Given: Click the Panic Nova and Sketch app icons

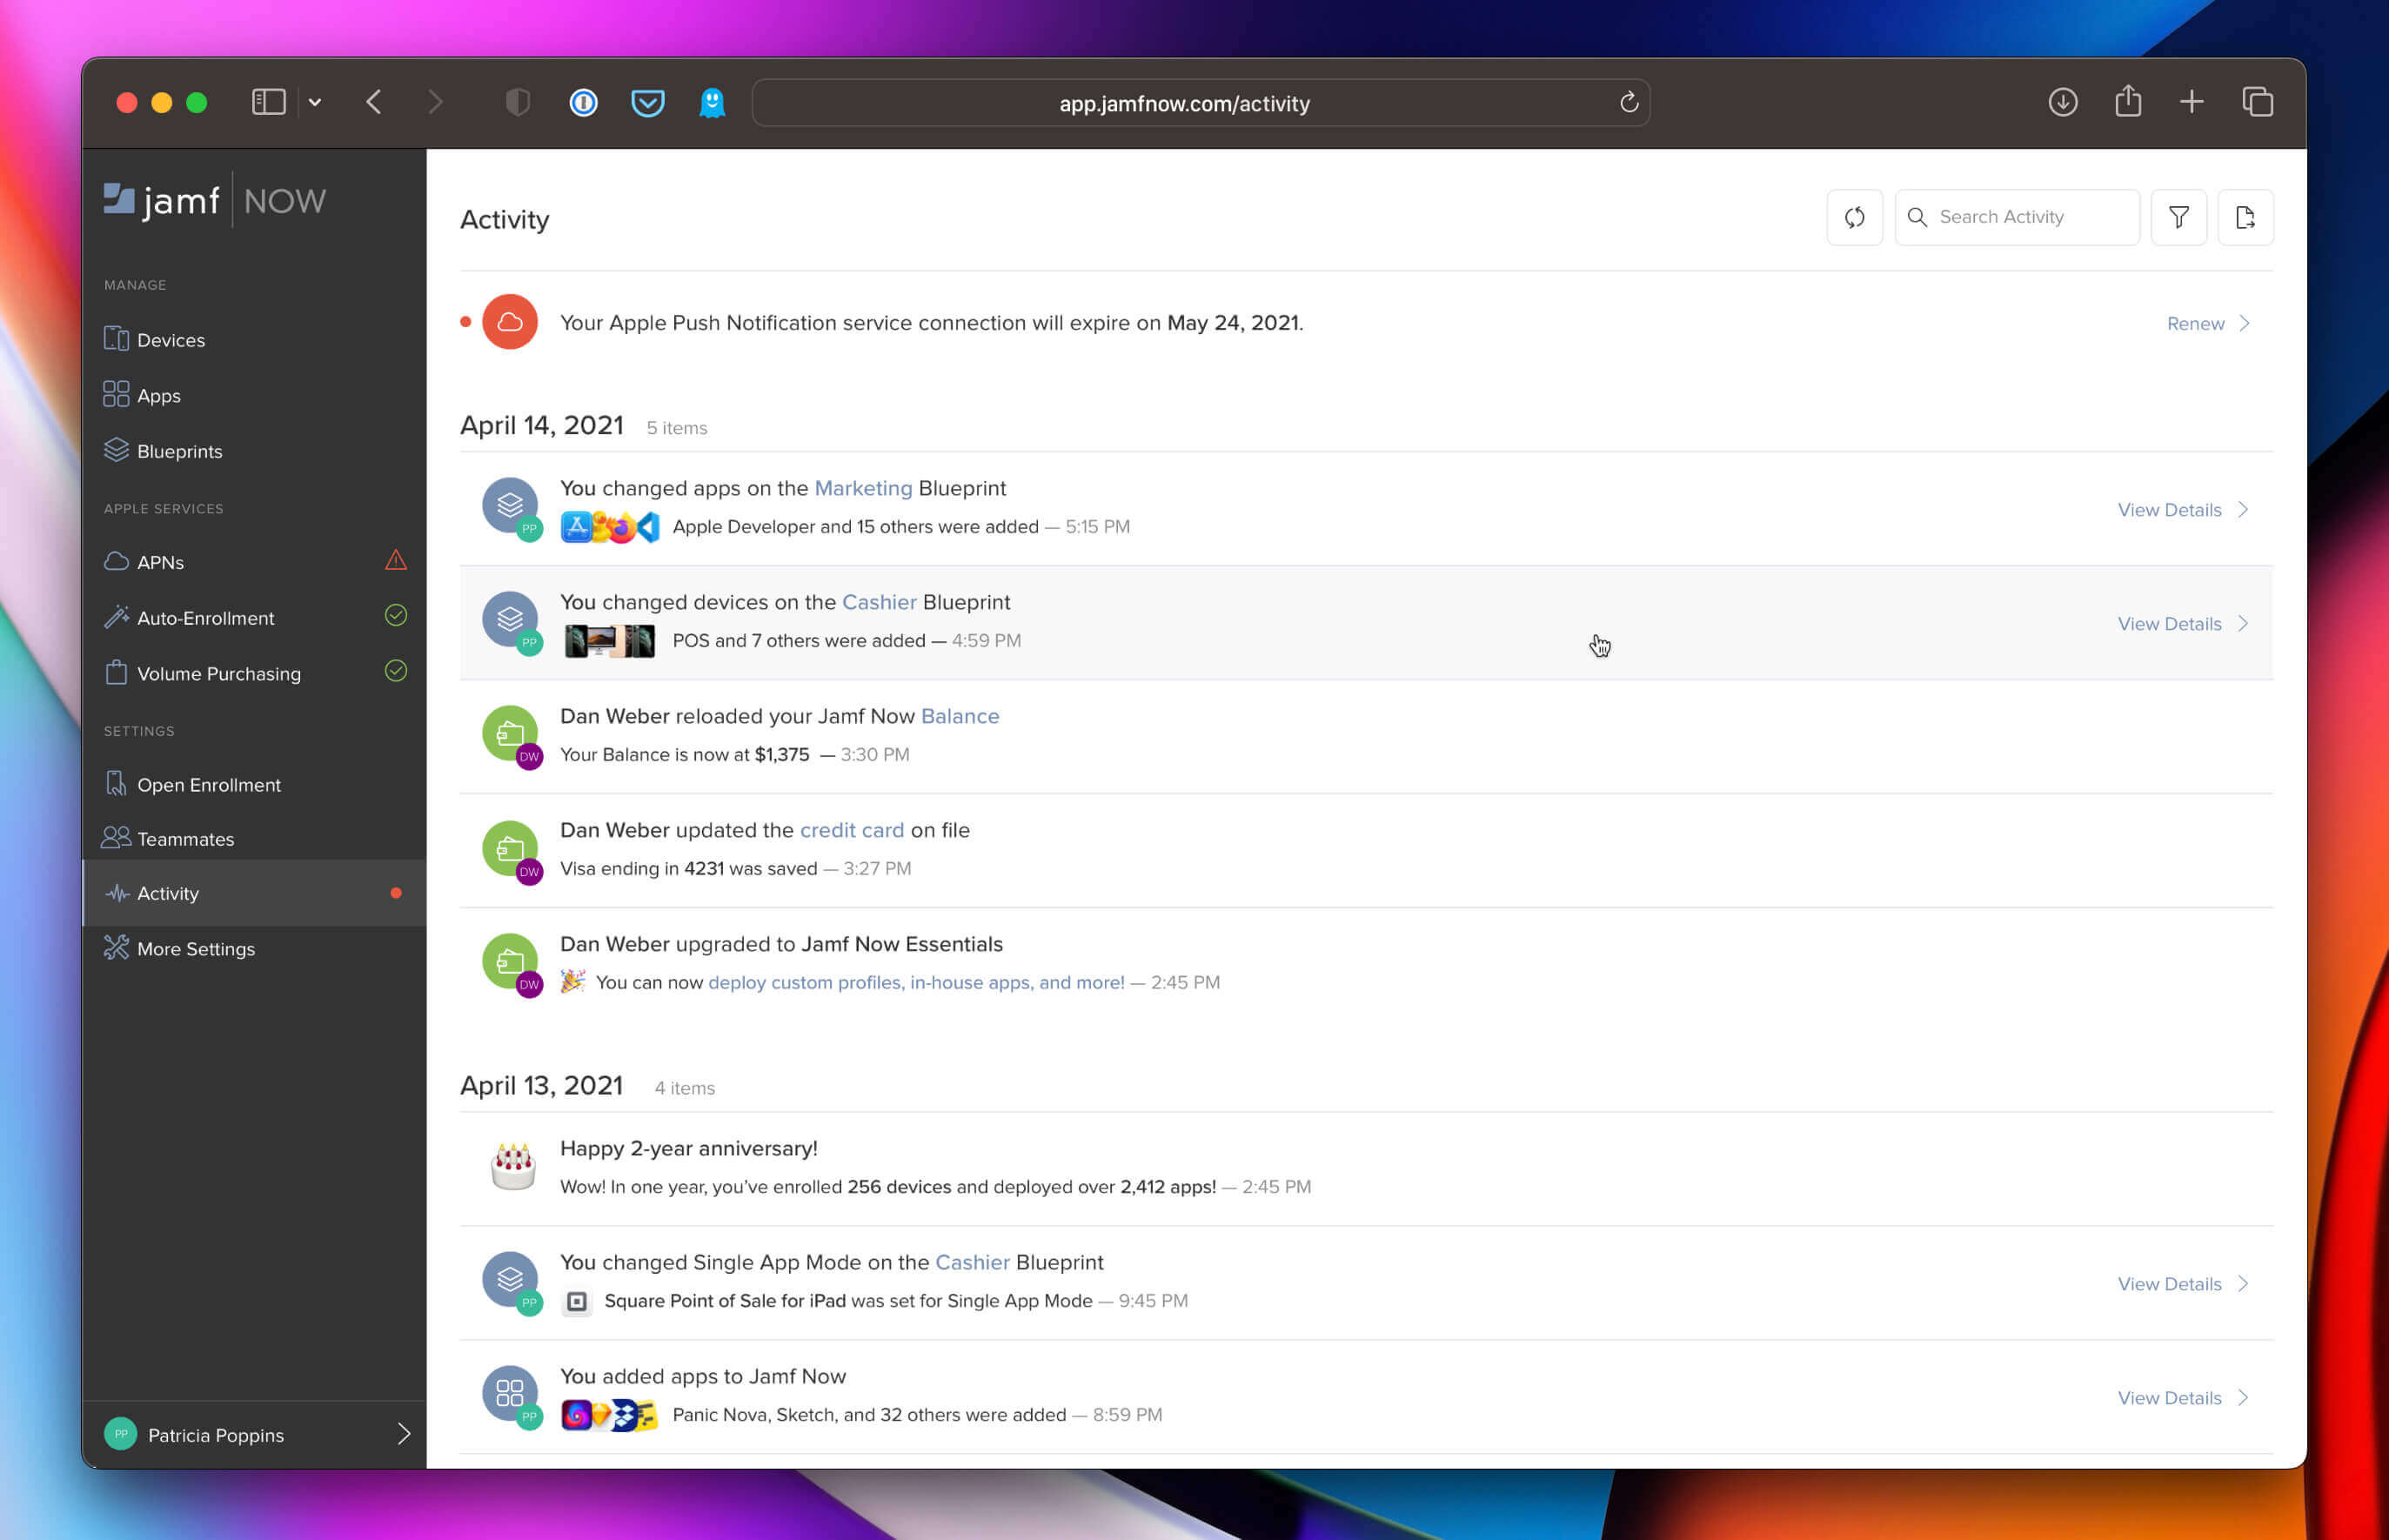Looking at the screenshot, I should click(609, 1415).
